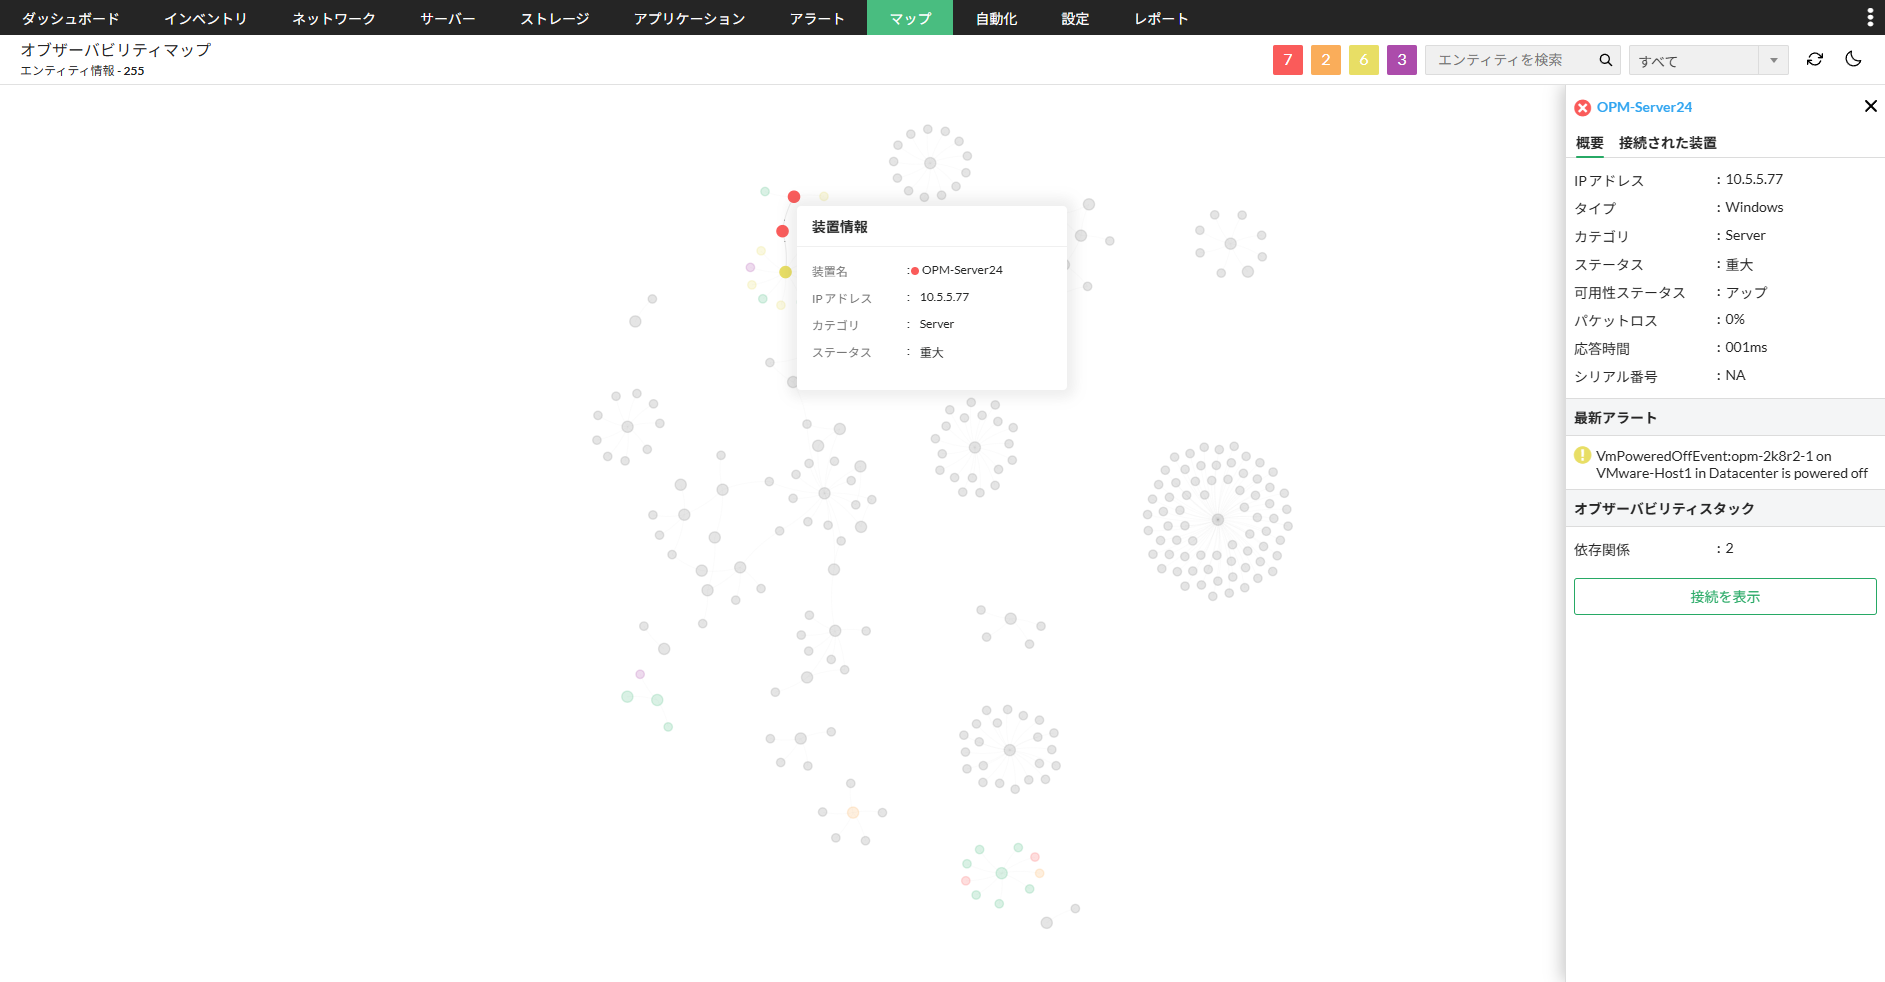This screenshot has height=982, width=1885.
Task: Click the IP address 10.5.5.77 in side panel
Action: click(1754, 179)
